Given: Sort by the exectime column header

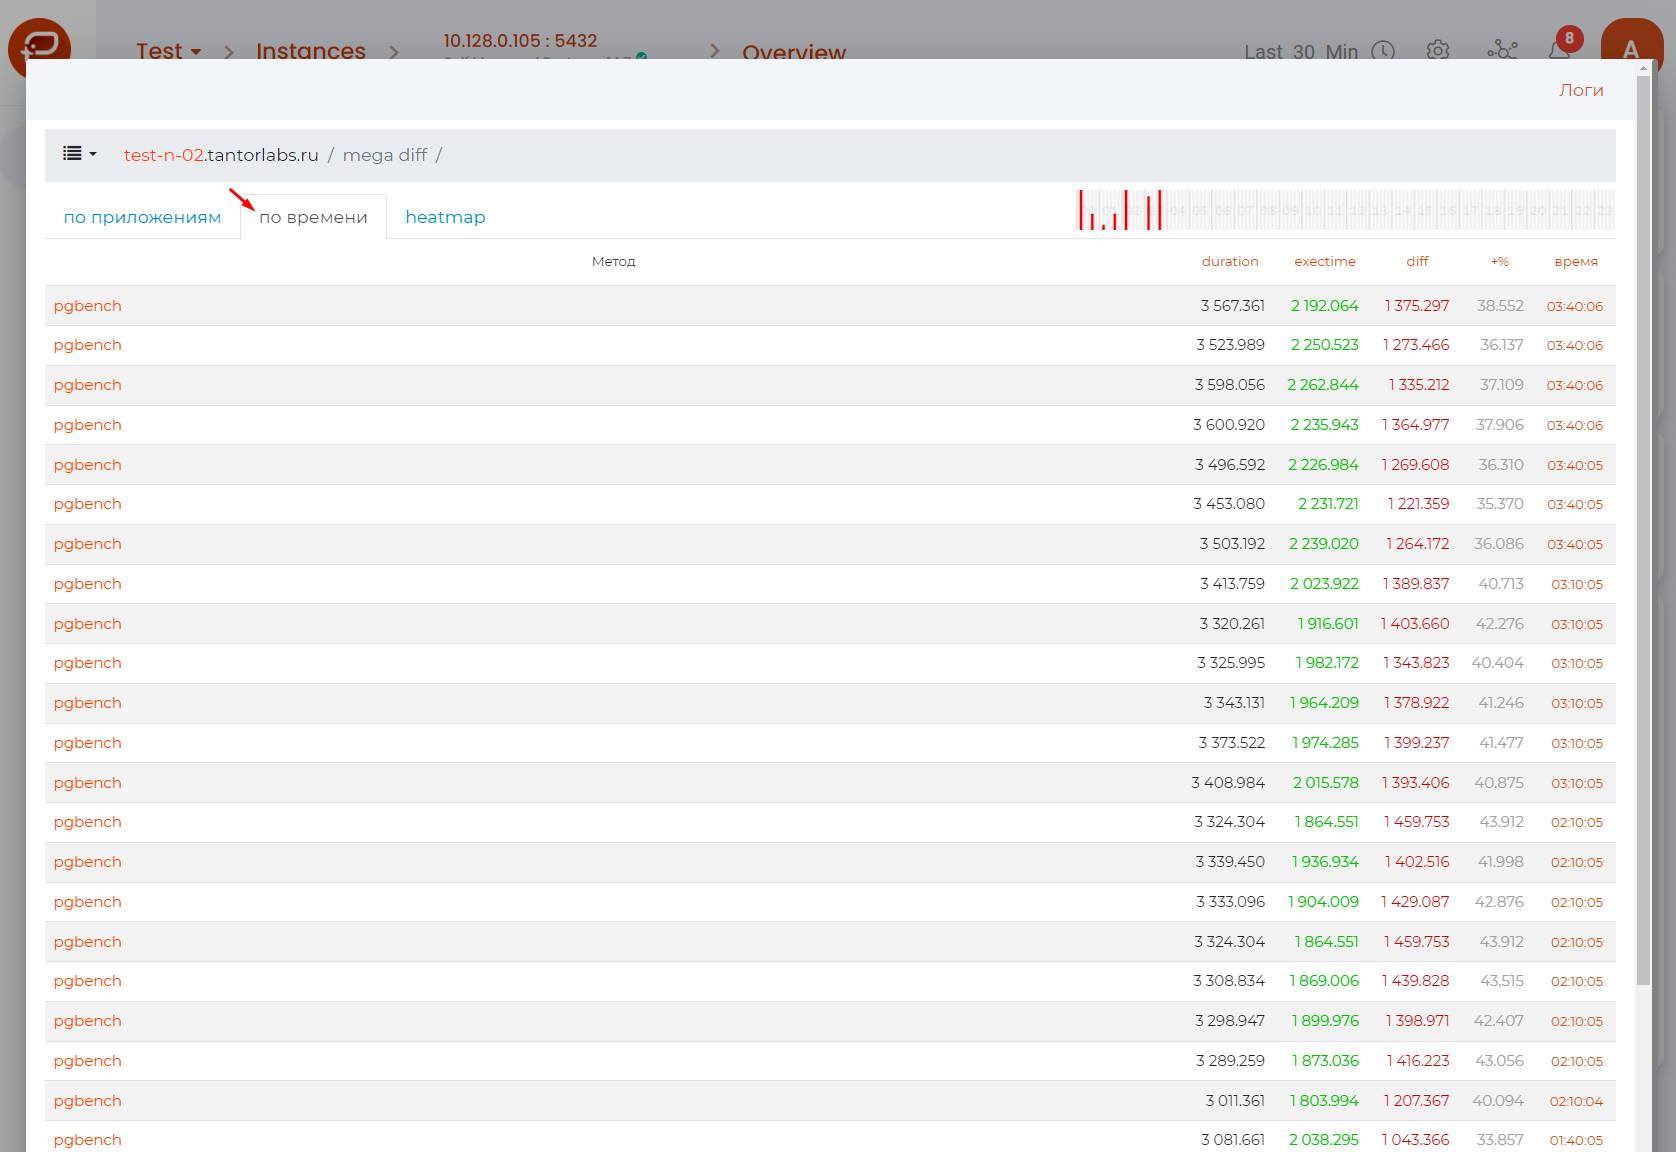Looking at the screenshot, I should coord(1324,262).
